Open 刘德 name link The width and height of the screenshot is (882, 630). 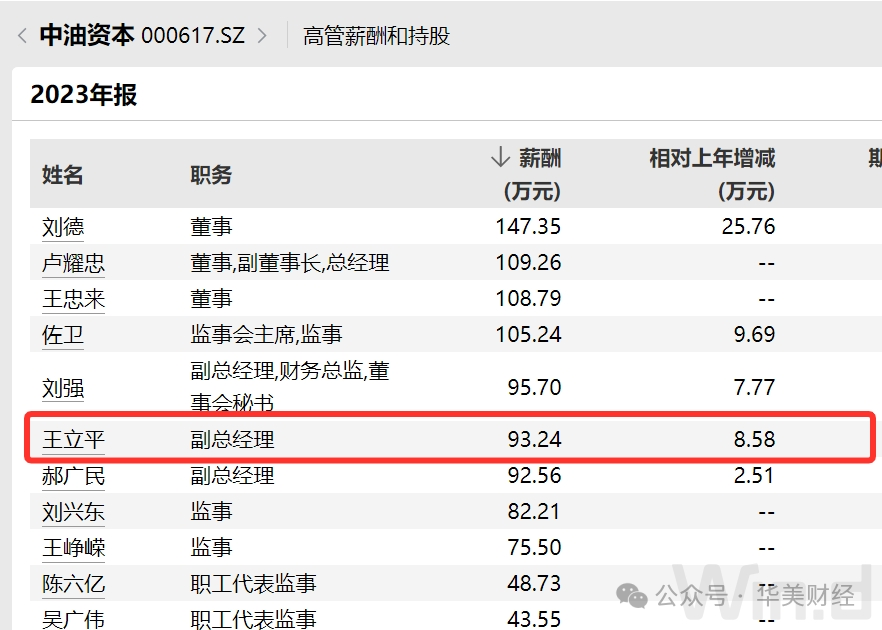point(63,227)
